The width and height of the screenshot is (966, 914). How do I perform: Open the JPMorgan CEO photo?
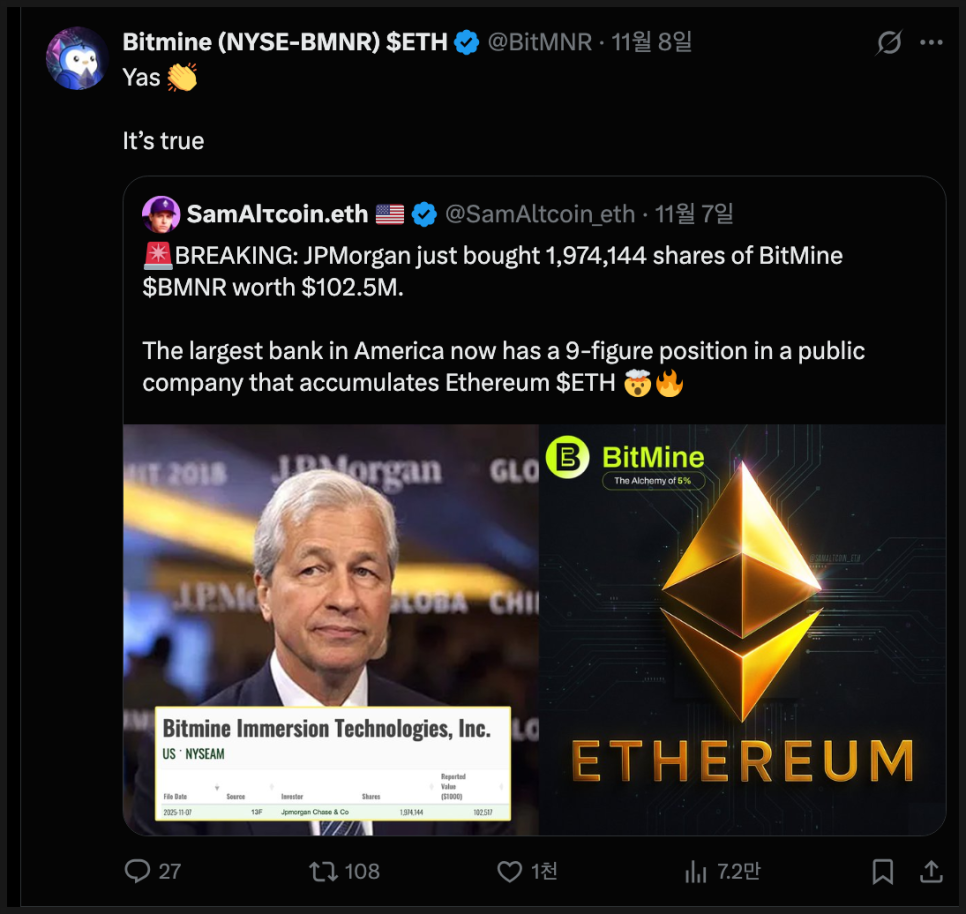(330, 560)
